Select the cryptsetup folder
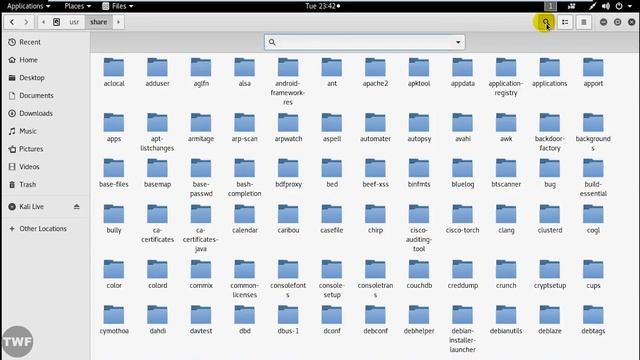The image size is (640, 360). pyautogui.click(x=549, y=274)
